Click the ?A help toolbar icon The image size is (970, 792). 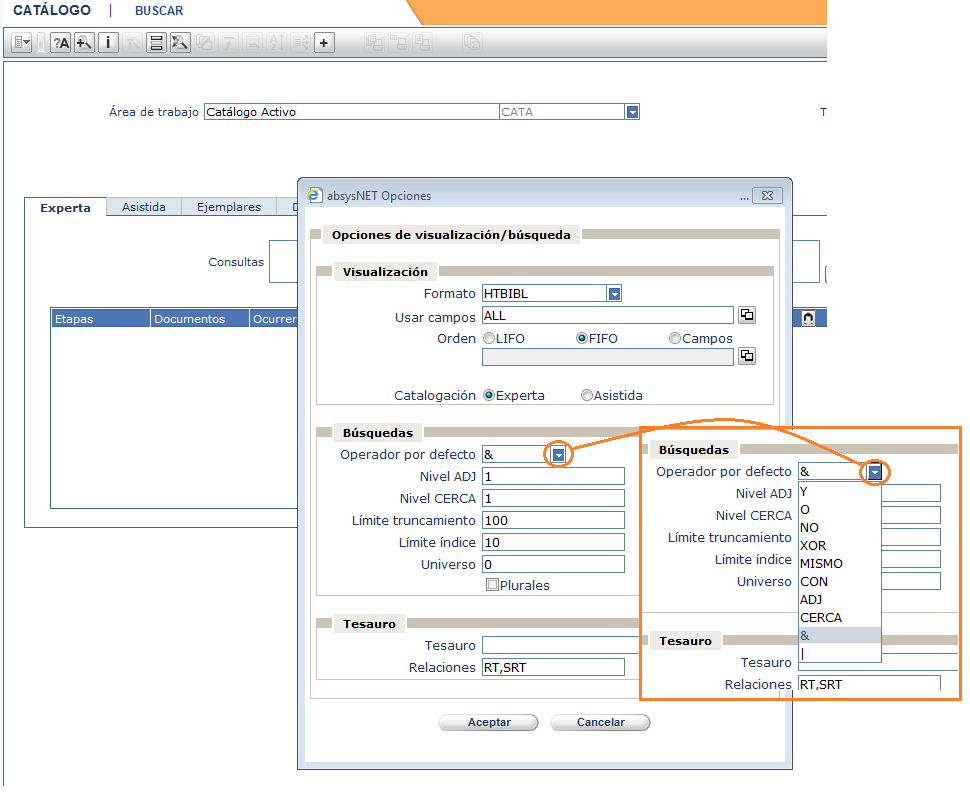(x=60, y=43)
